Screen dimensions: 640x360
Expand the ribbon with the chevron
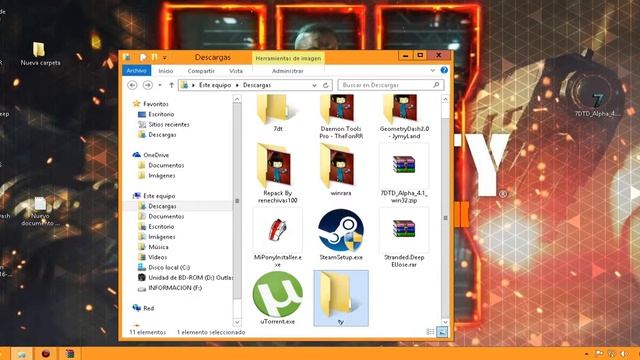[433, 70]
